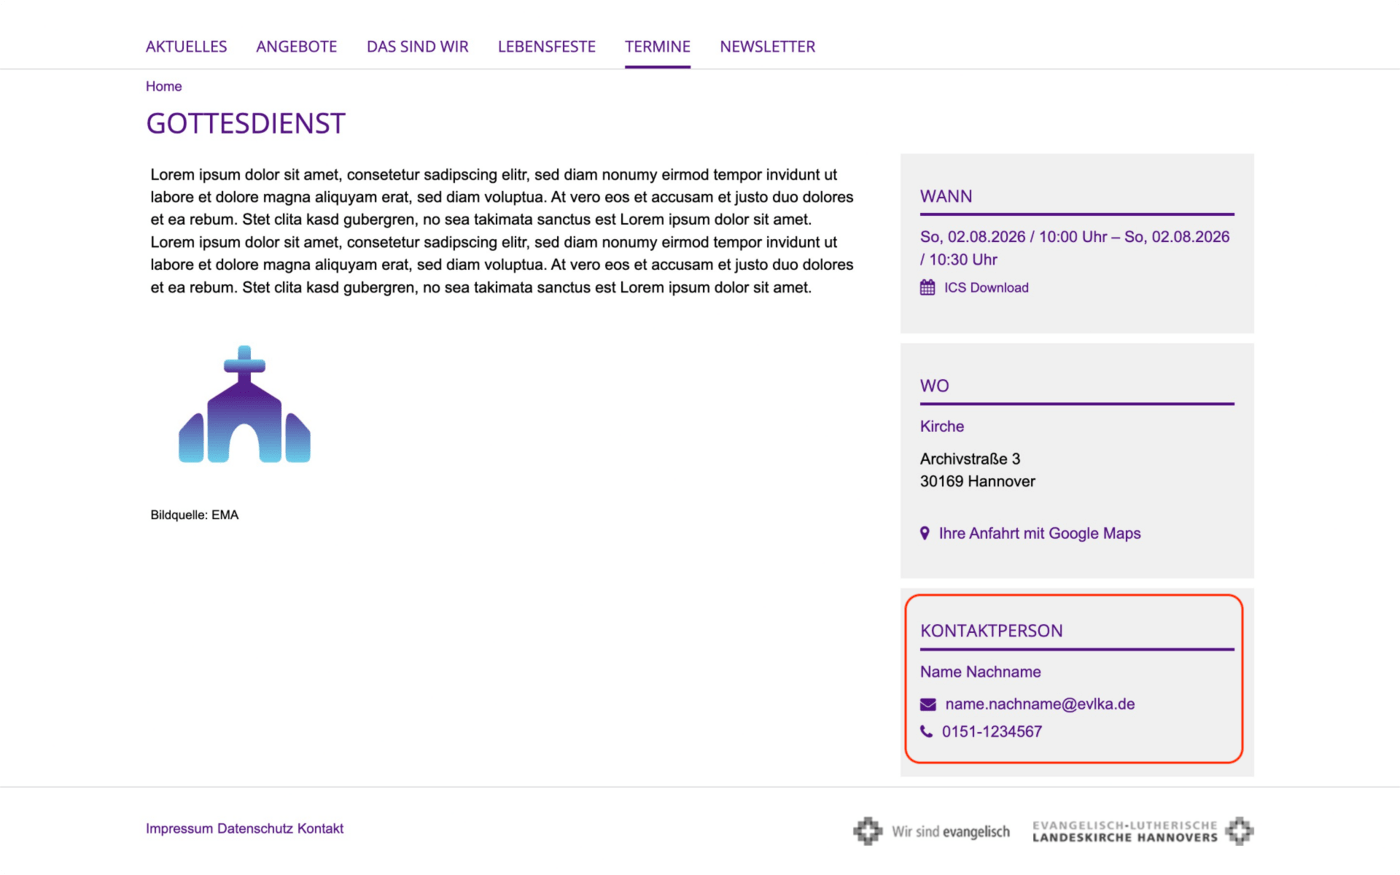Click the text 30169 Hannover
This screenshot has width=1400, height=875.
[x=977, y=481]
